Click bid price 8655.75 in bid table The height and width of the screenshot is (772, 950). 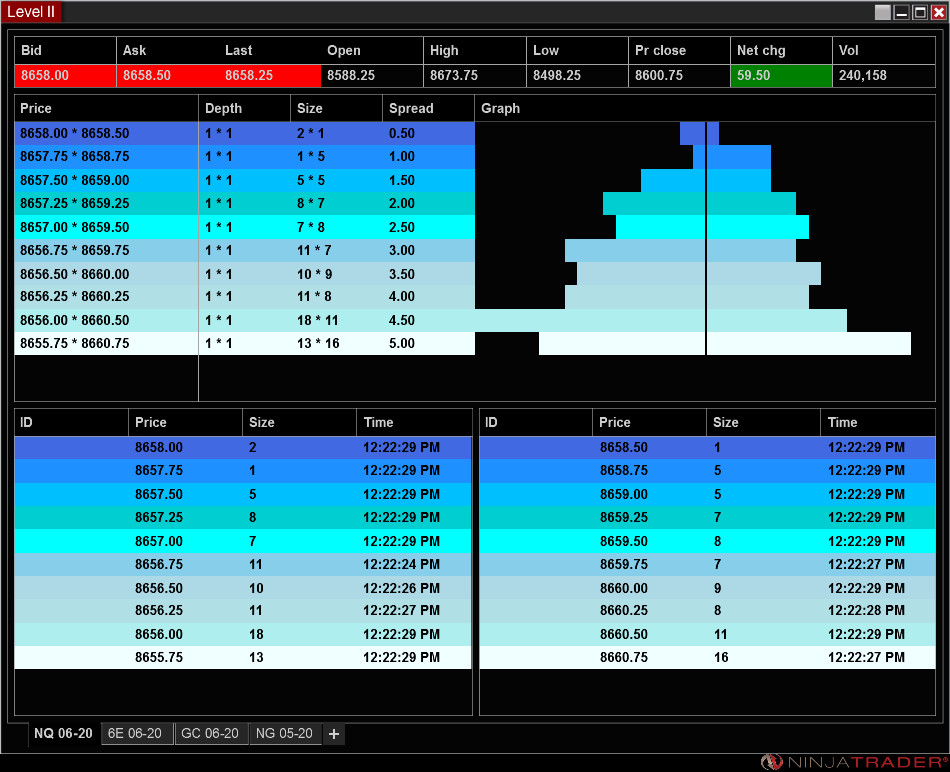159,657
